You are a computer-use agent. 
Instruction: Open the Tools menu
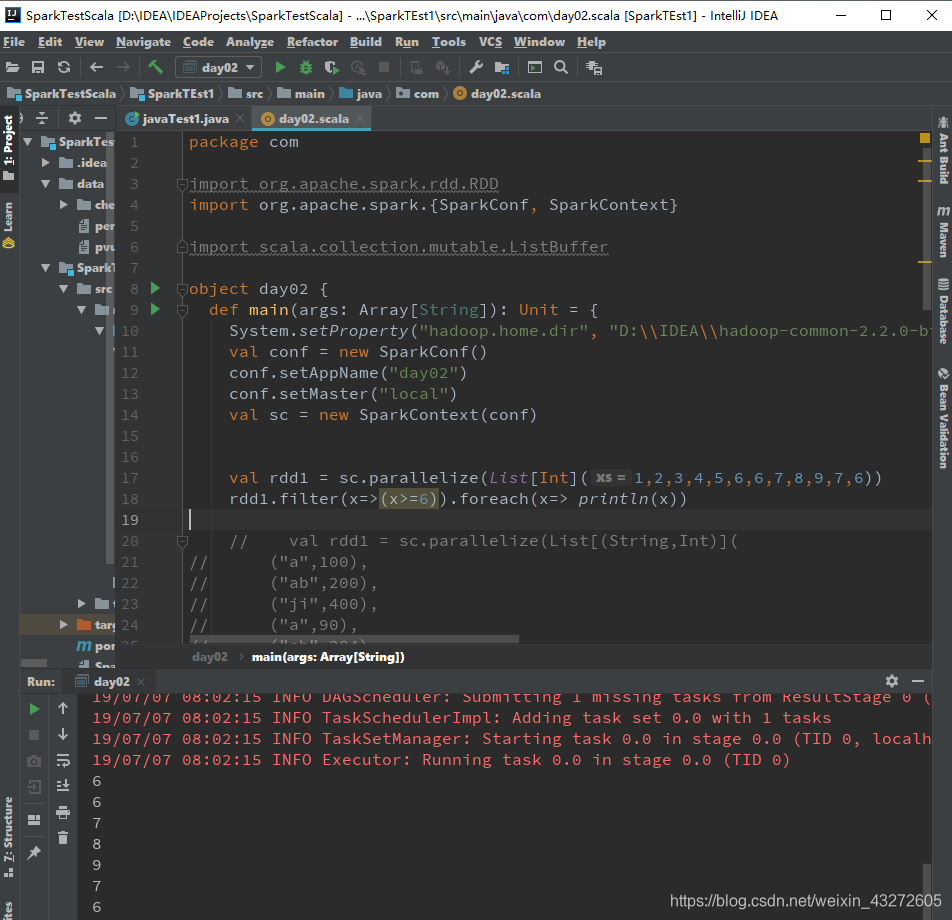pyautogui.click(x=449, y=42)
